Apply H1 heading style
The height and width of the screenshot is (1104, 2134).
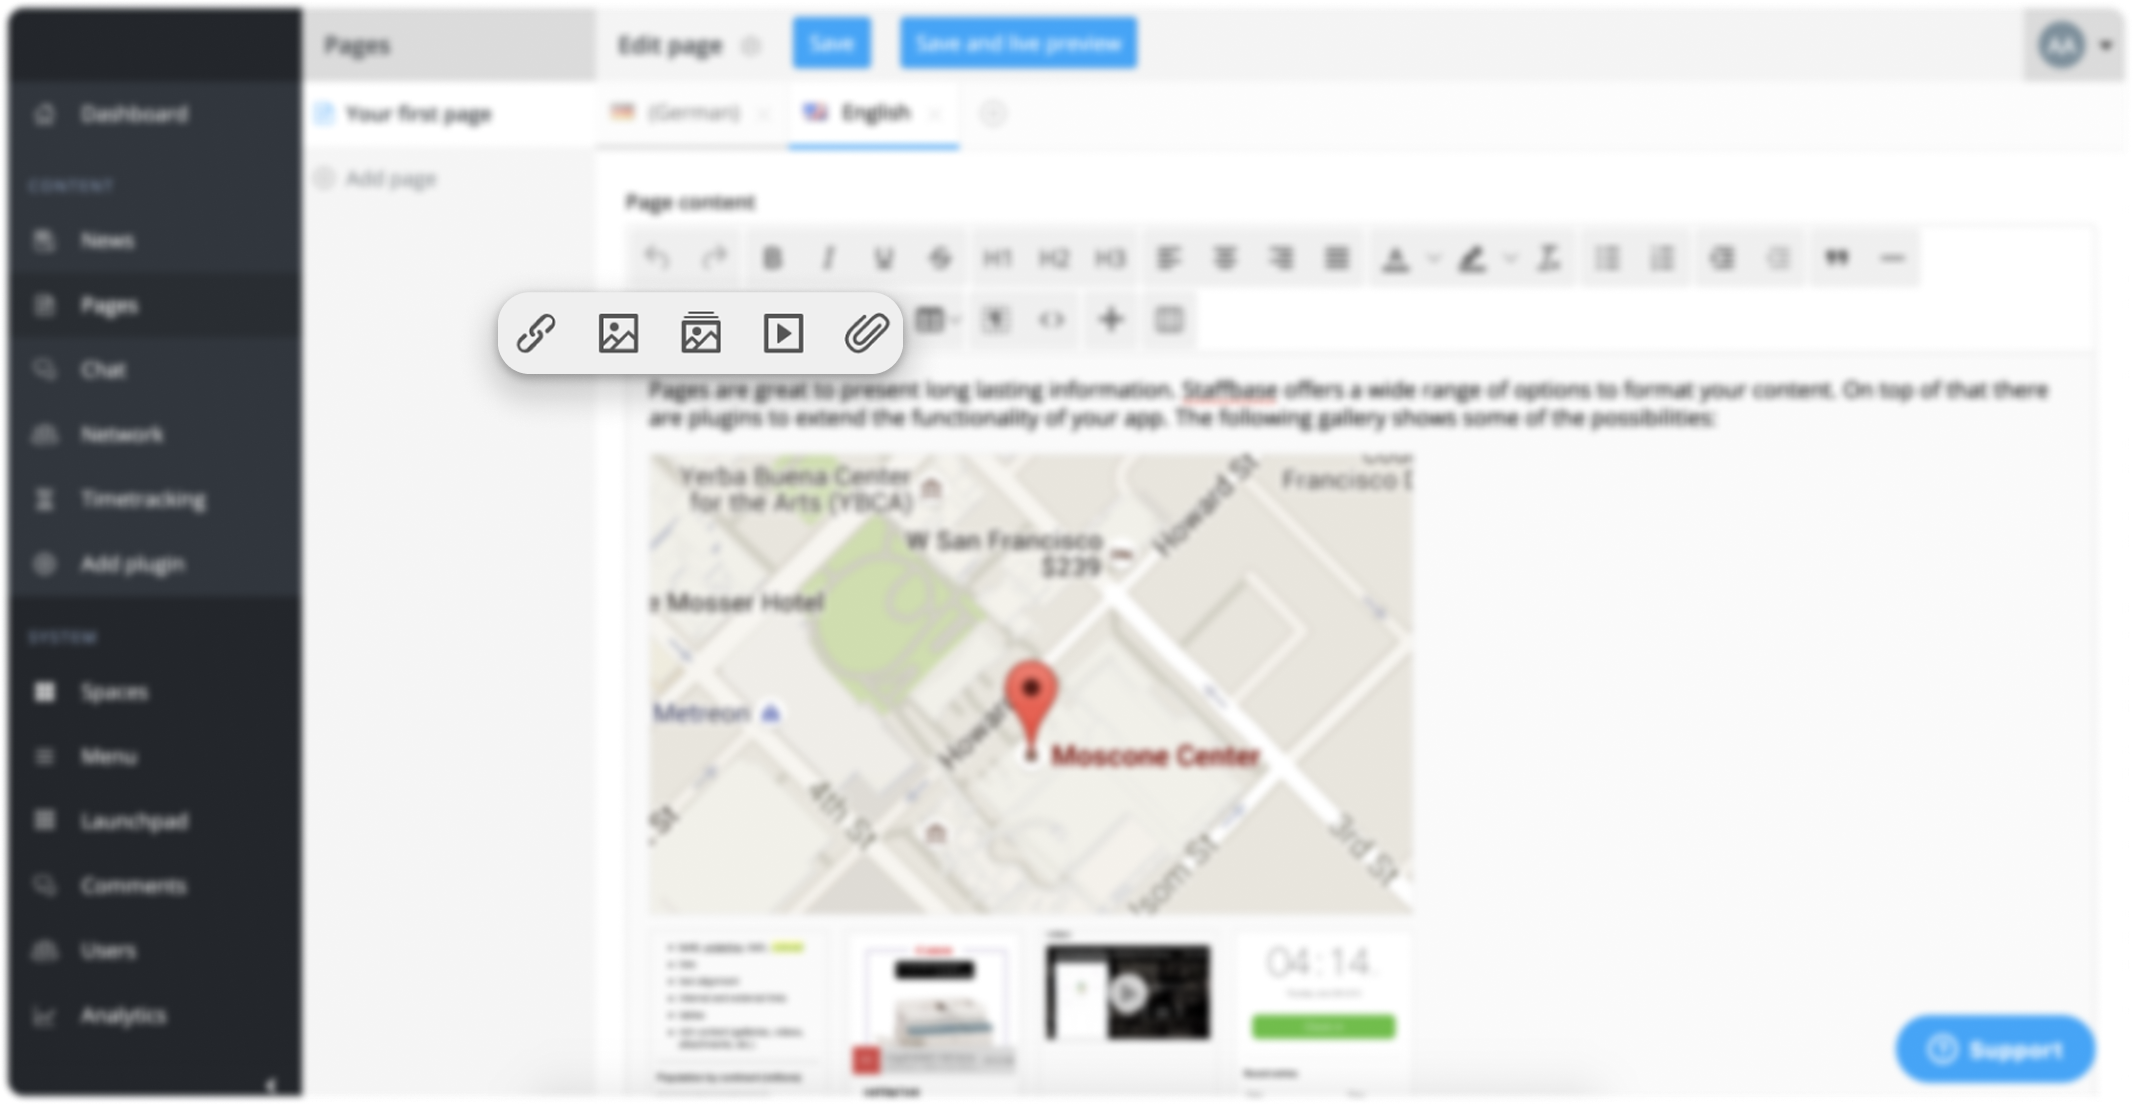pyautogui.click(x=997, y=259)
